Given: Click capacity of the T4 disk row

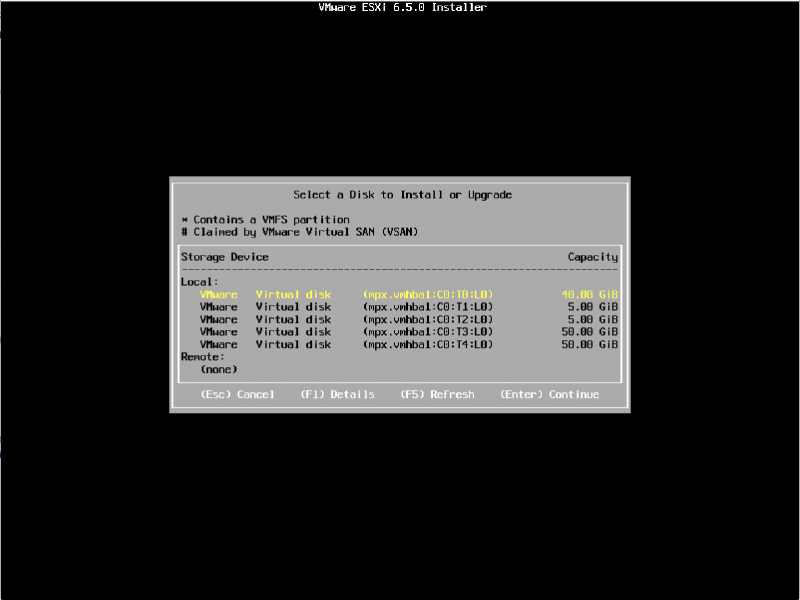Looking at the screenshot, I should tap(590, 344).
